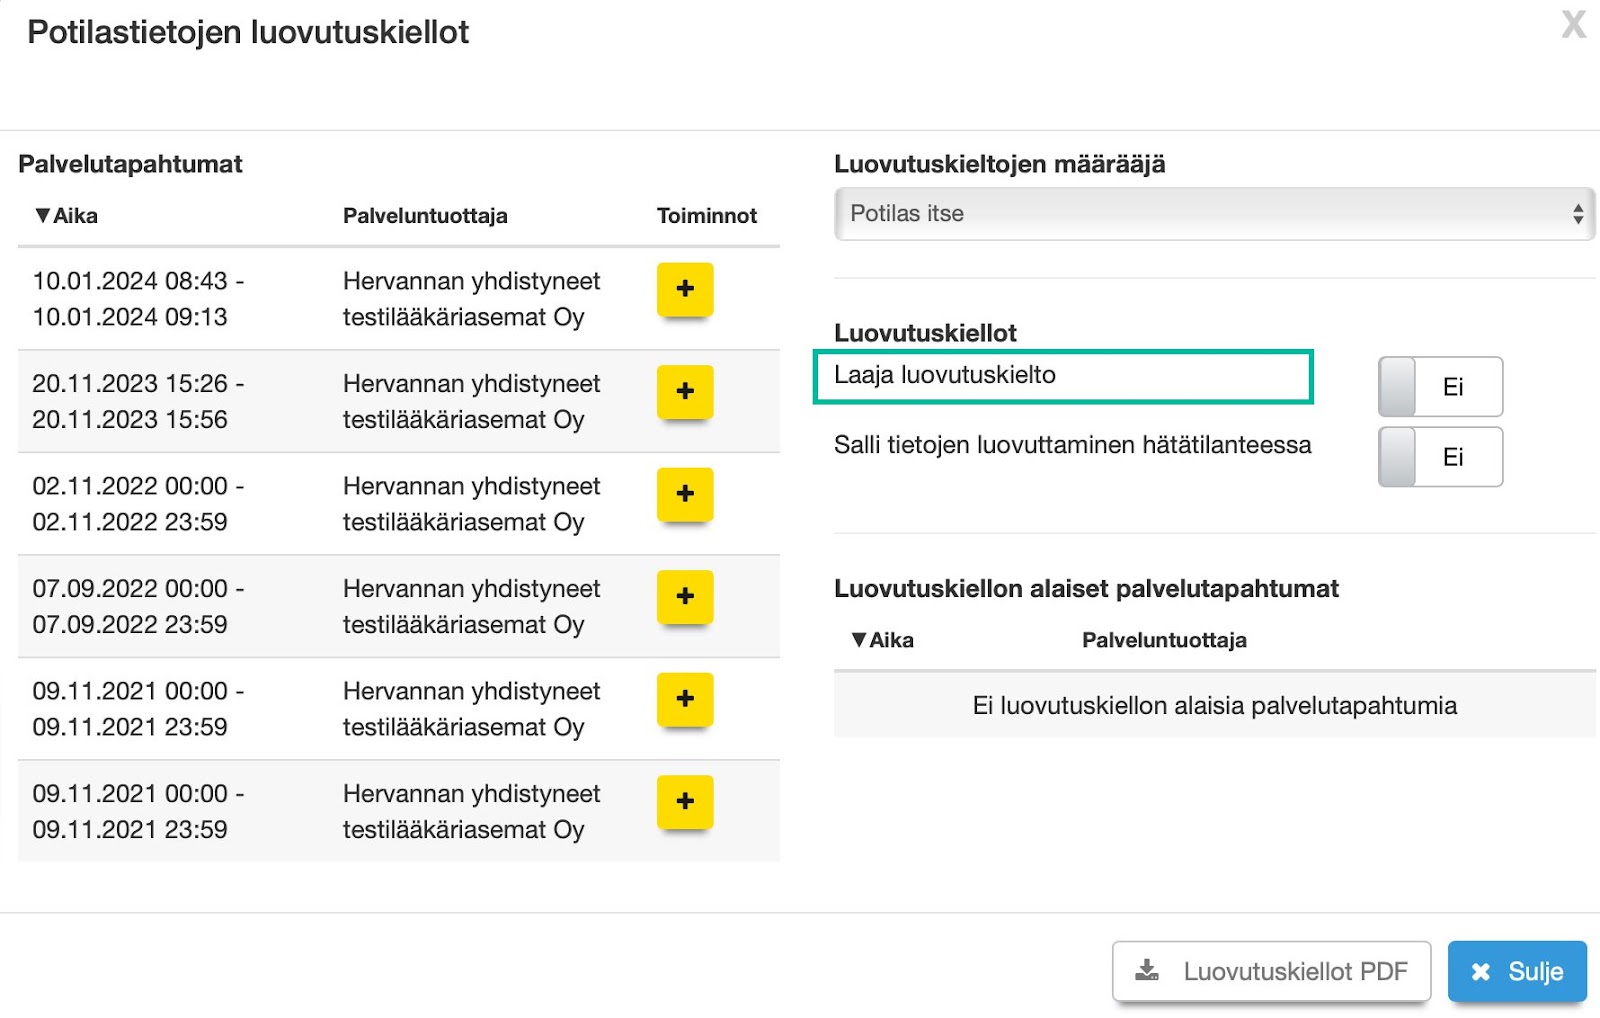Close the dialog with the Sulje button
Viewport: 1600px width, 1018px height.
tap(1517, 970)
